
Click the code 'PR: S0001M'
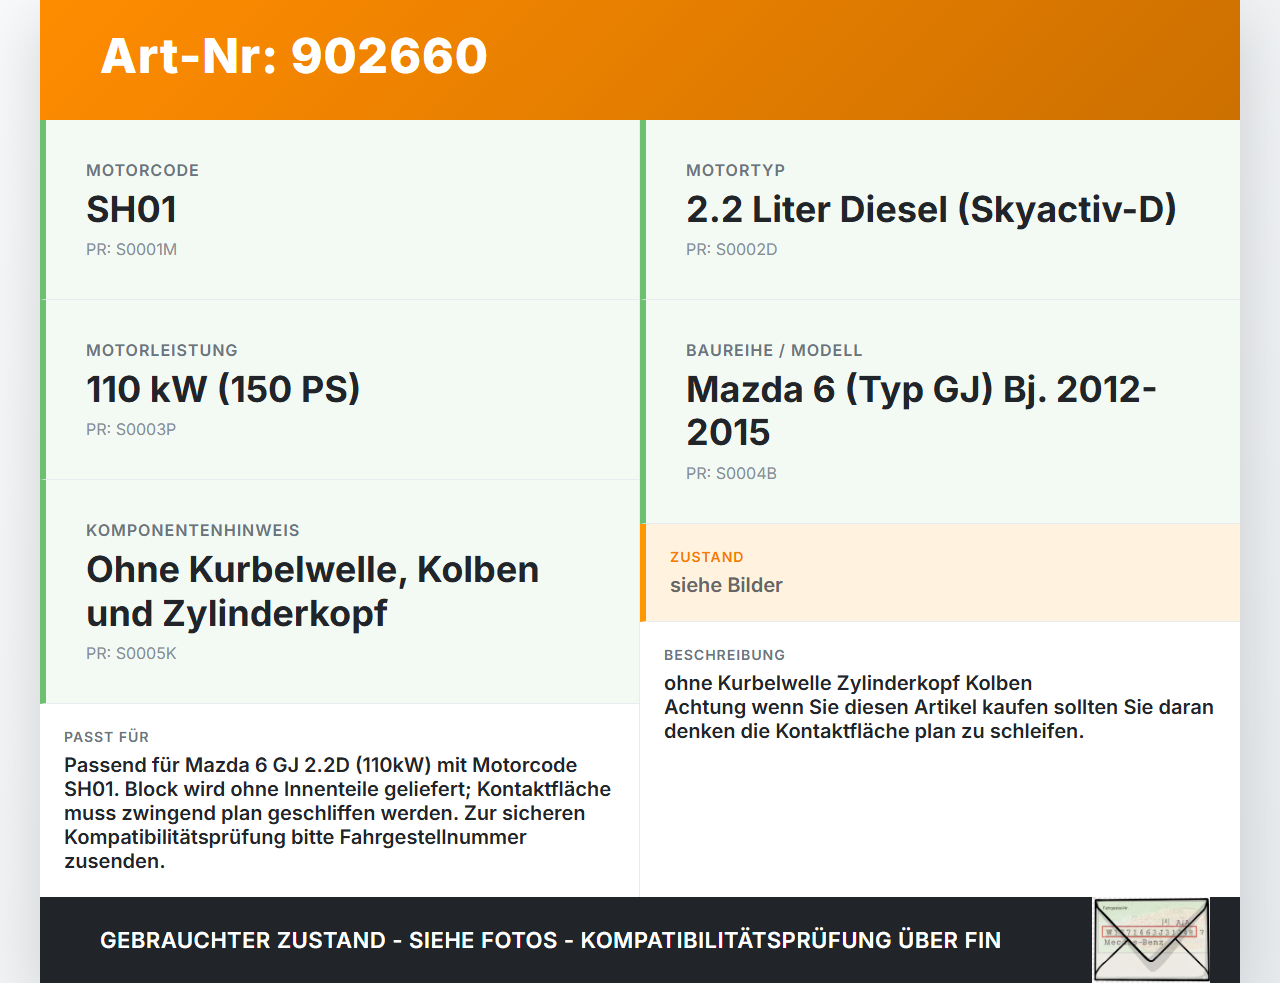point(132,249)
